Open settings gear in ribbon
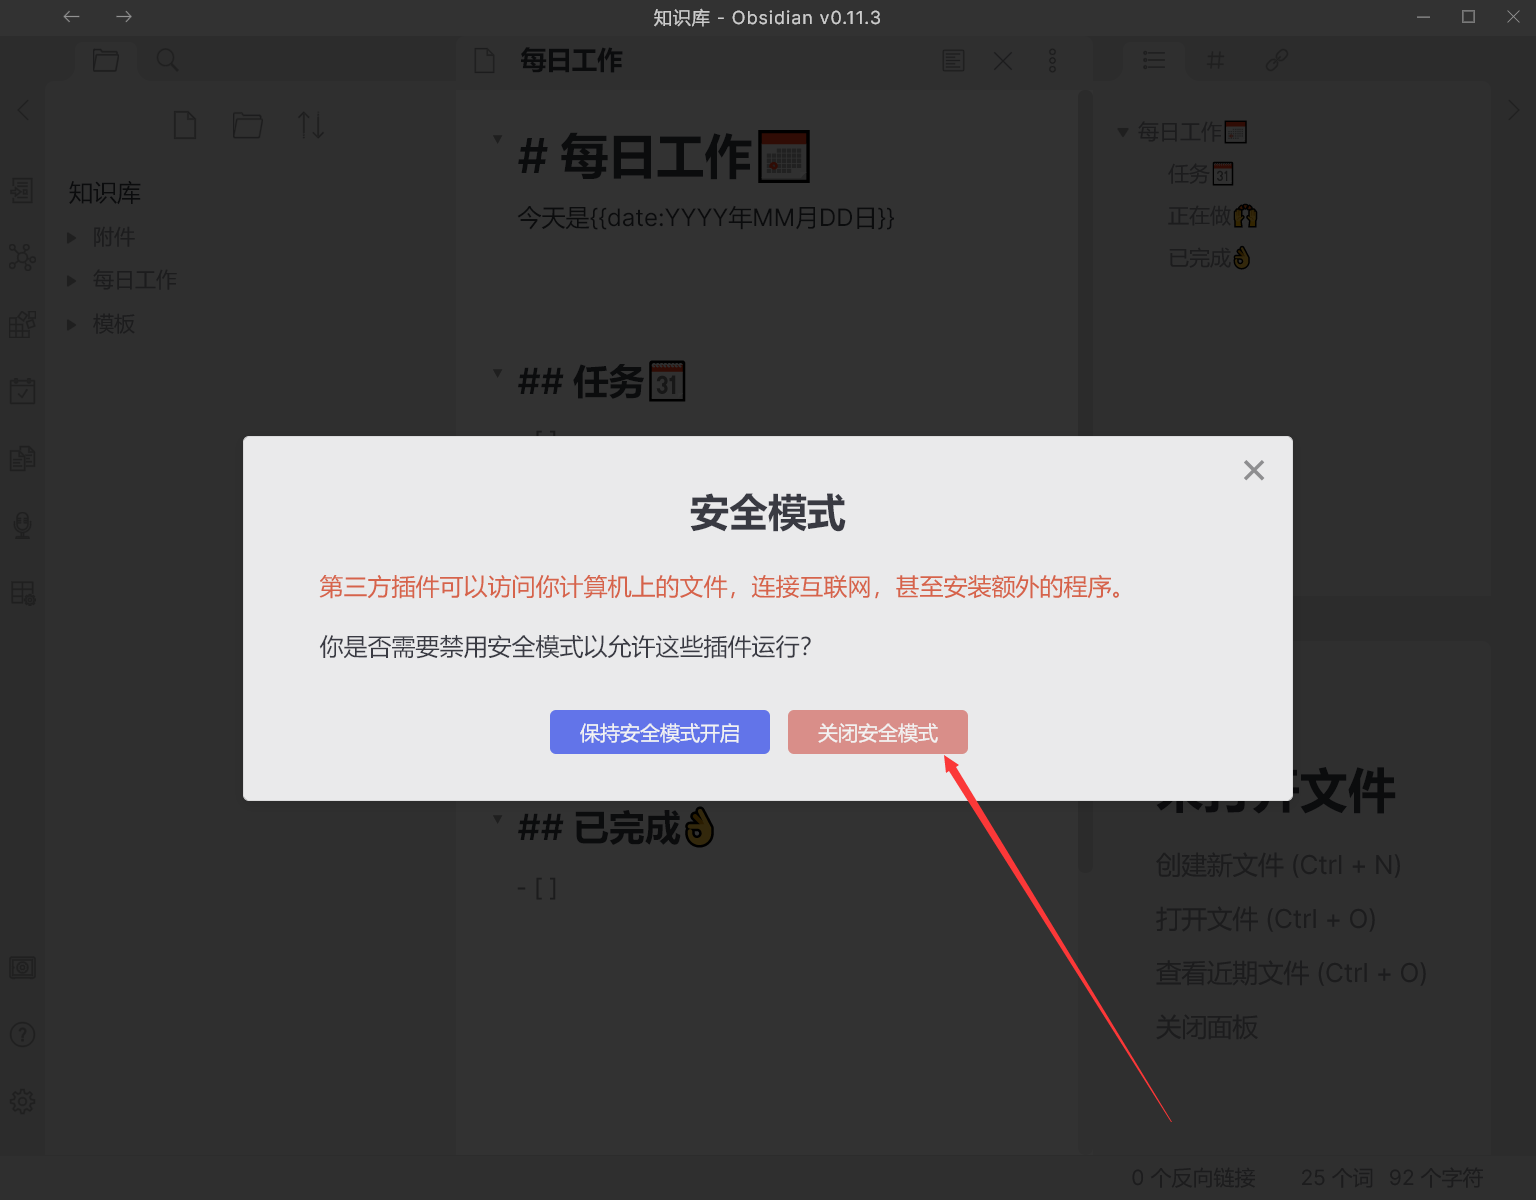This screenshot has width=1536, height=1200. [22, 1101]
